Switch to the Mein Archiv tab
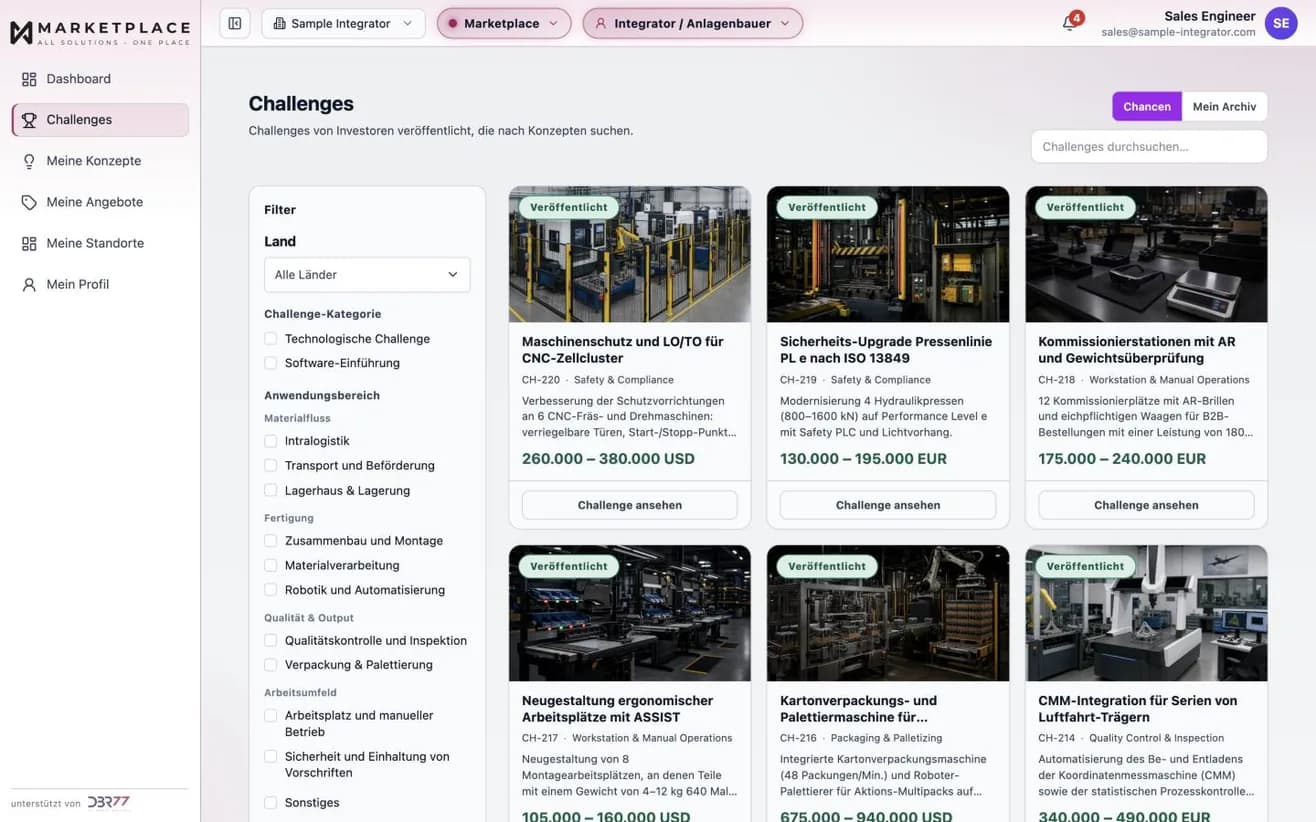Screen dimensions: 1316x822 pyautogui.click(x=1224, y=107)
